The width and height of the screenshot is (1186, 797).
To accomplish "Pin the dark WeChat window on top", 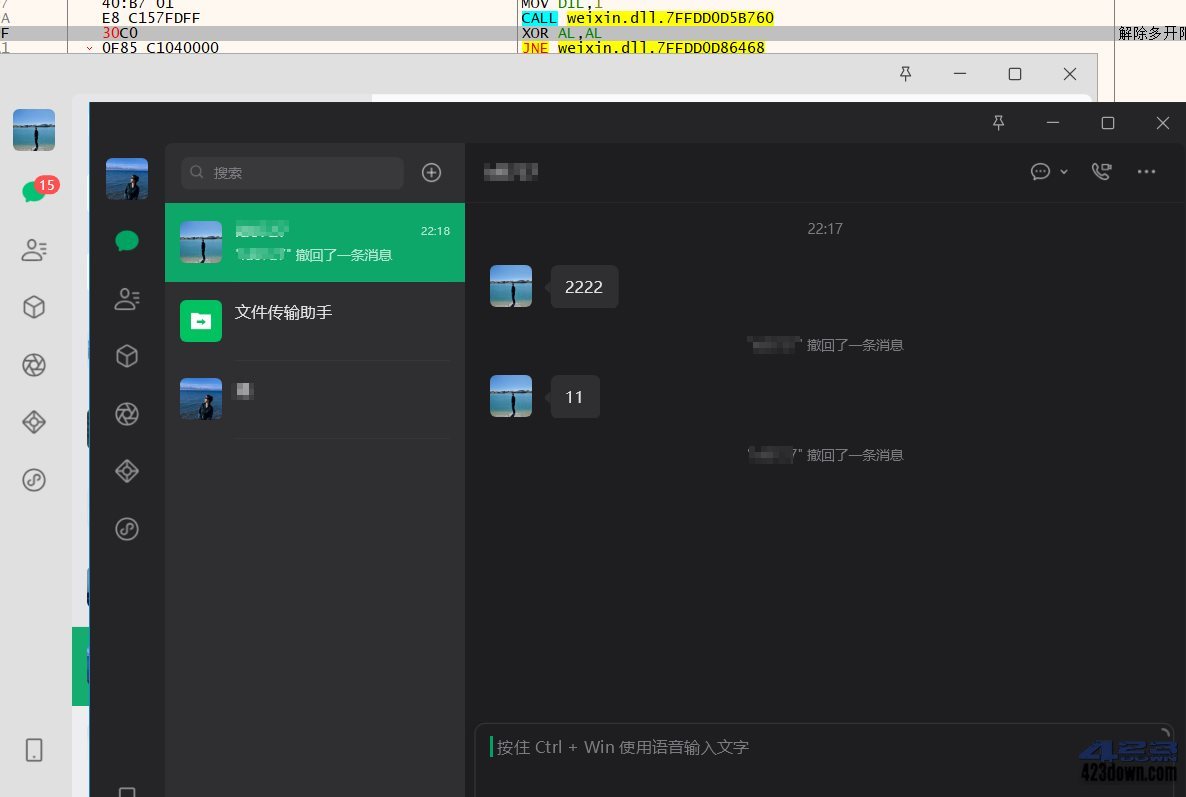I will [998, 122].
